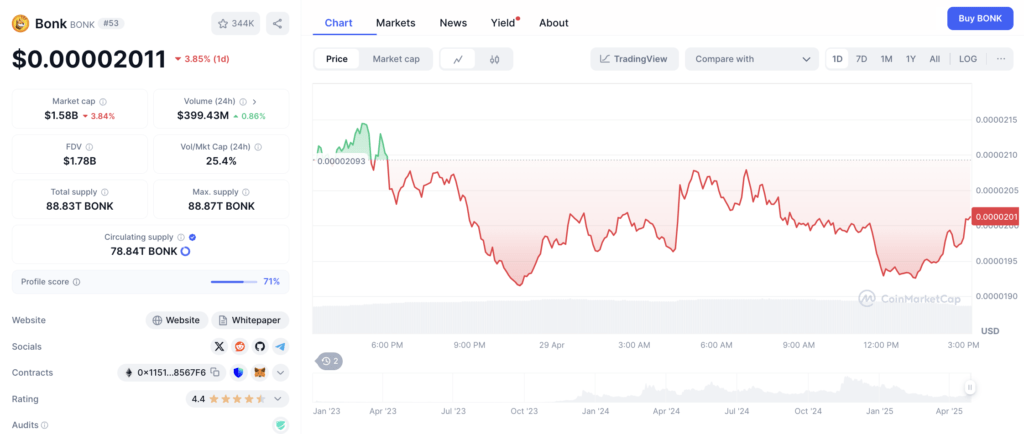Click the share icon button
The image size is (1024, 434).
(278, 23)
